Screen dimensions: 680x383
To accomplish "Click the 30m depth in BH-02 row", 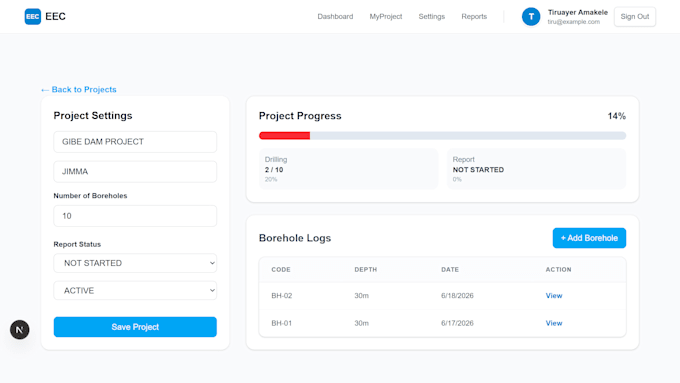I will pos(361,295).
